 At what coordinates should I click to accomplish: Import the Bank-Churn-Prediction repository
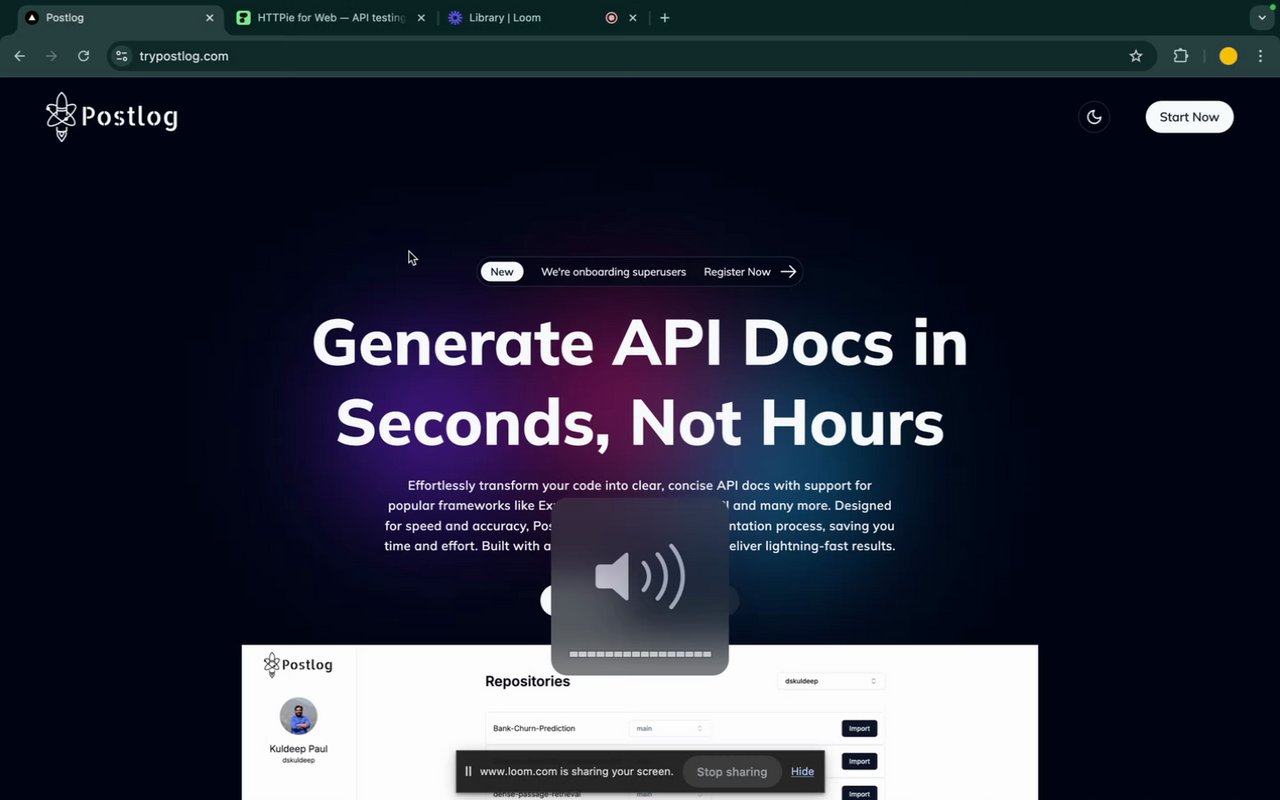click(859, 728)
